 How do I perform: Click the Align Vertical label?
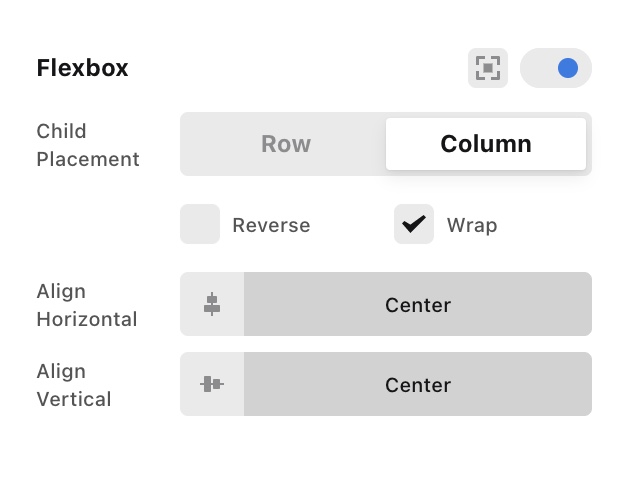pyautogui.click(x=74, y=385)
